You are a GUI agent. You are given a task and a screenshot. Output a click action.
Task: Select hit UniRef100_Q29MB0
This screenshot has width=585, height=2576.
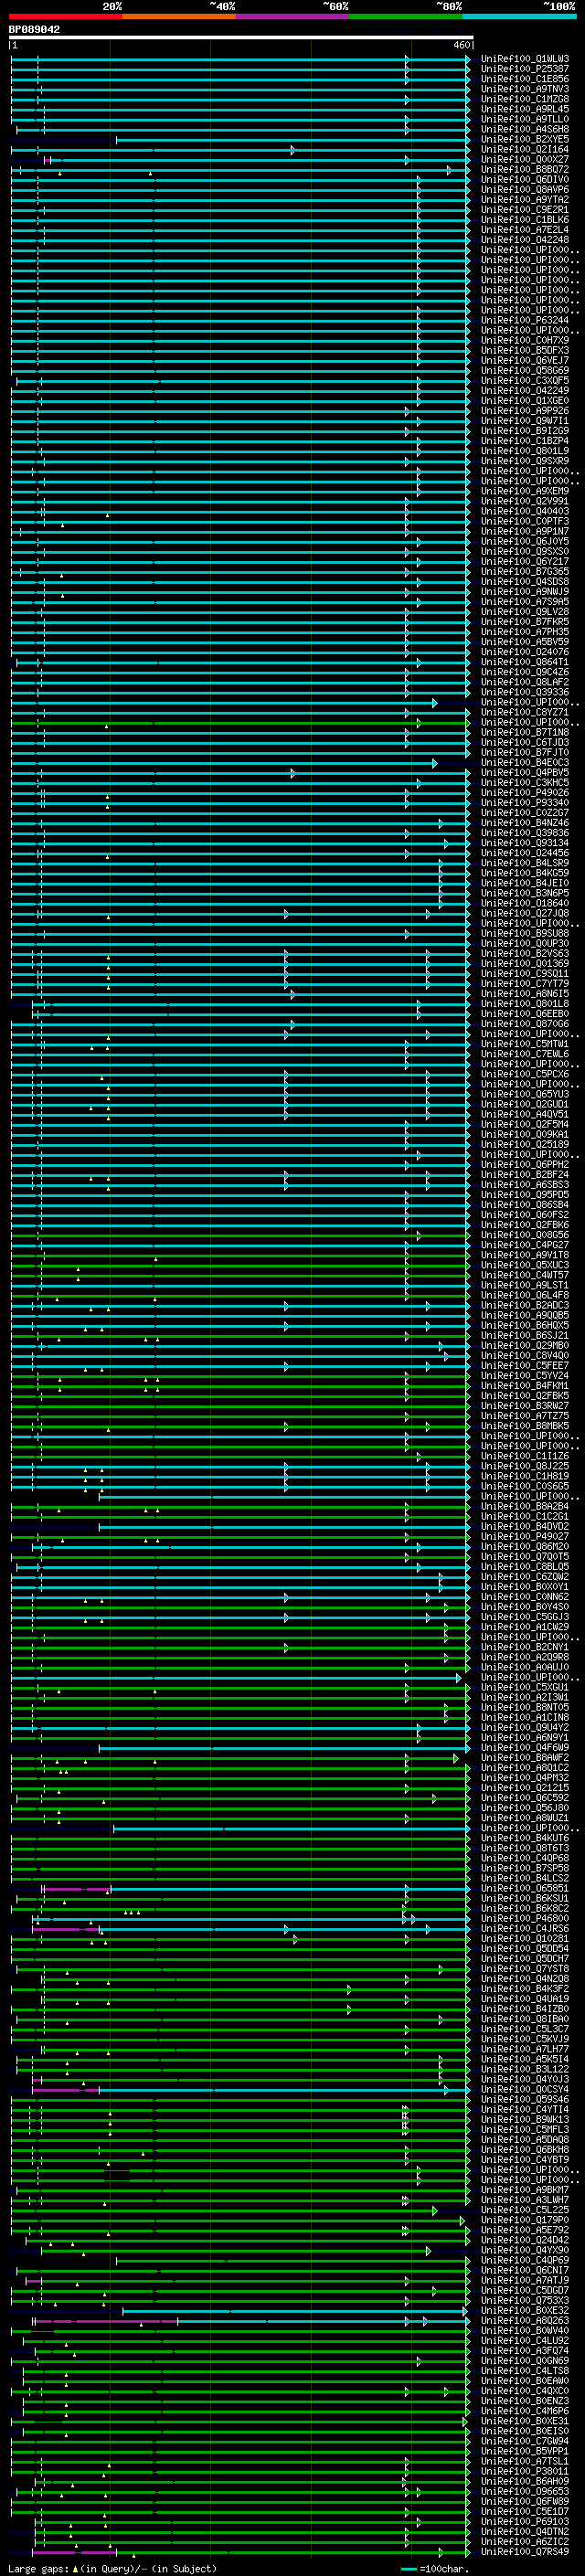(525, 1346)
